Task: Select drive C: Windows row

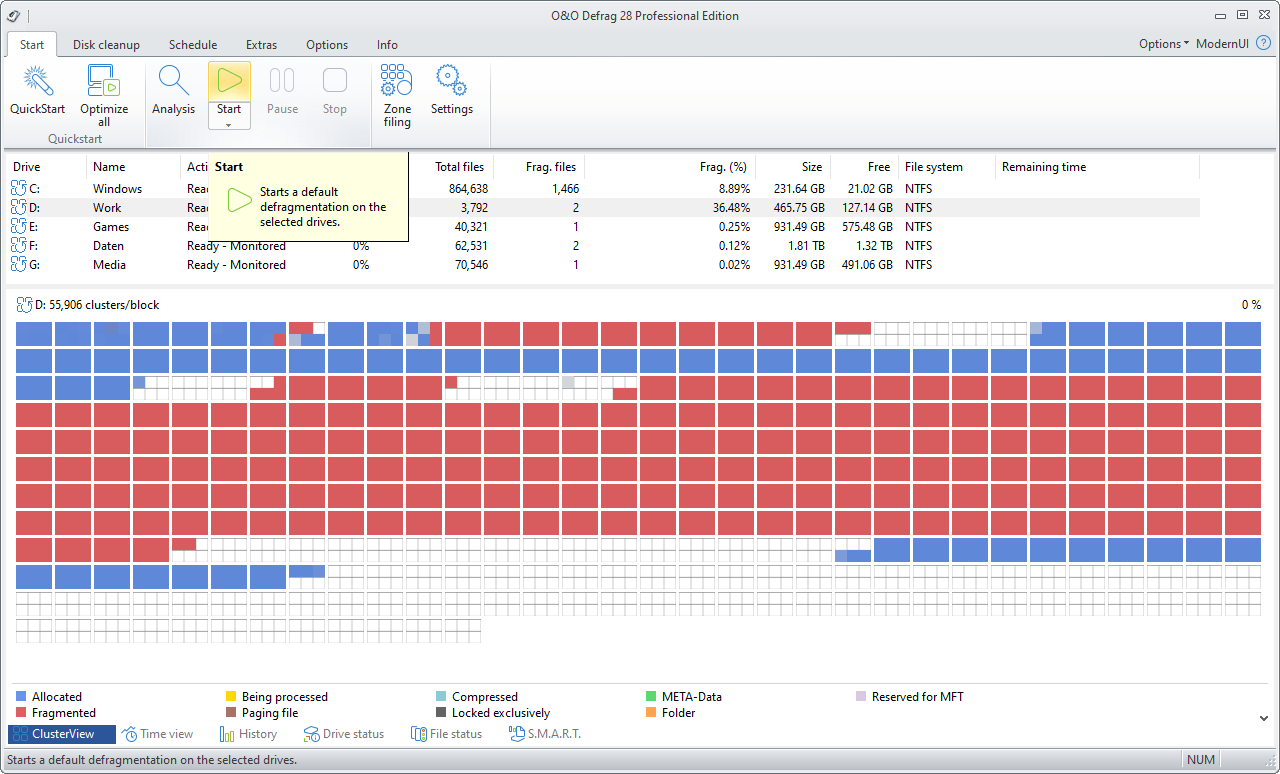Action: pyautogui.click(x=604, y=188)
